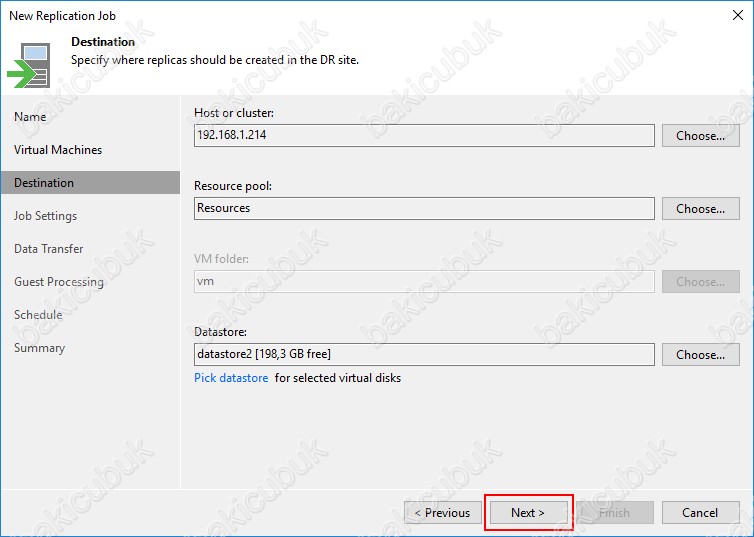Viewport: 754px width, 537px height.
Task: Choose a host or cluster
Action: click(x=701, y=136)
